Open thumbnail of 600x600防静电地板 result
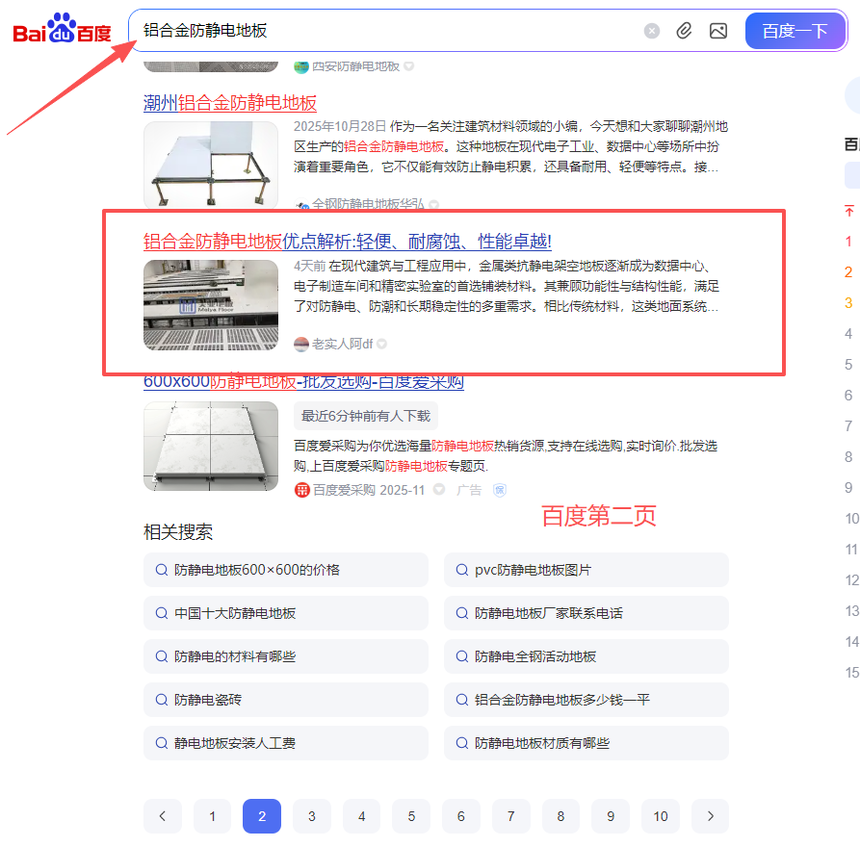This screenshot has width=860, height=847. 211,446
